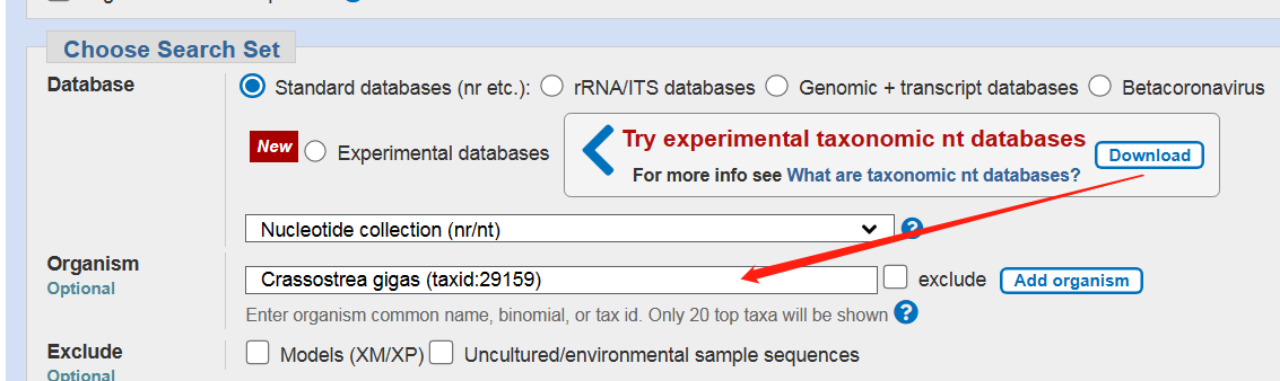Image resolution: width=1280 pixels, height=381 pixels.
Task: Click the help icon below organism field
Action: 906,313
